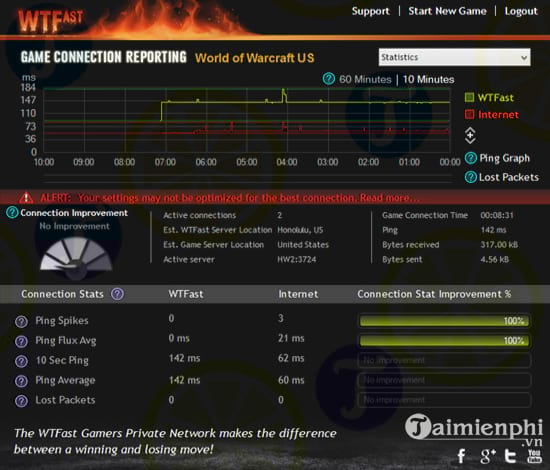Click help icon next to Ping Spikes
This screenshot has height=470, width=550.
21,321
